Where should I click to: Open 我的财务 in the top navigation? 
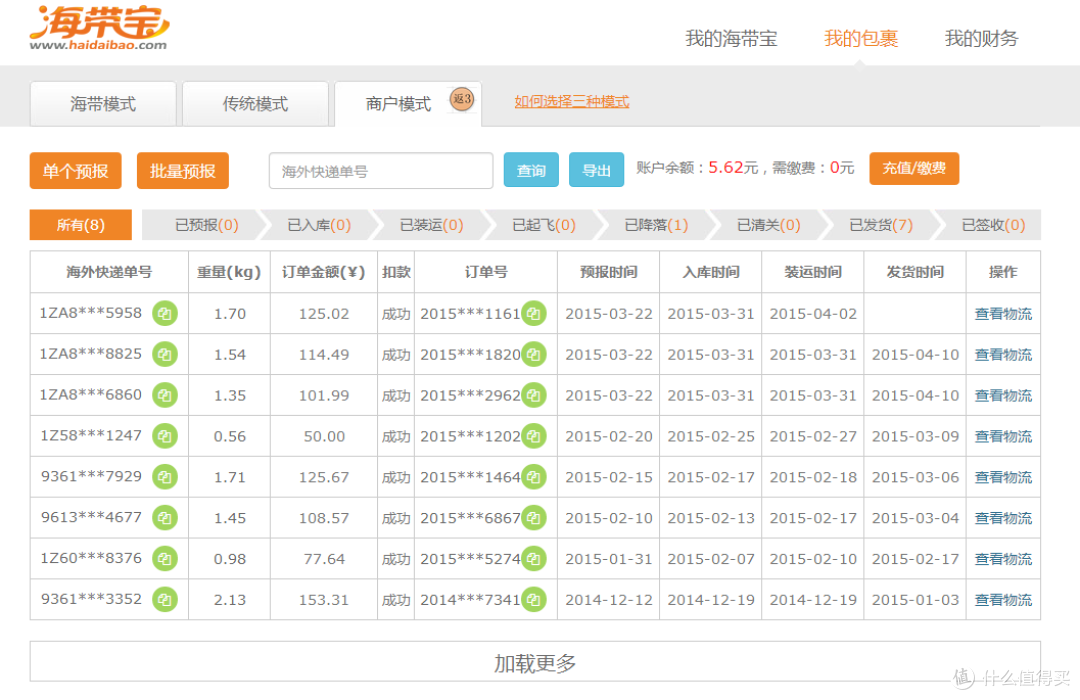[981, 39]
